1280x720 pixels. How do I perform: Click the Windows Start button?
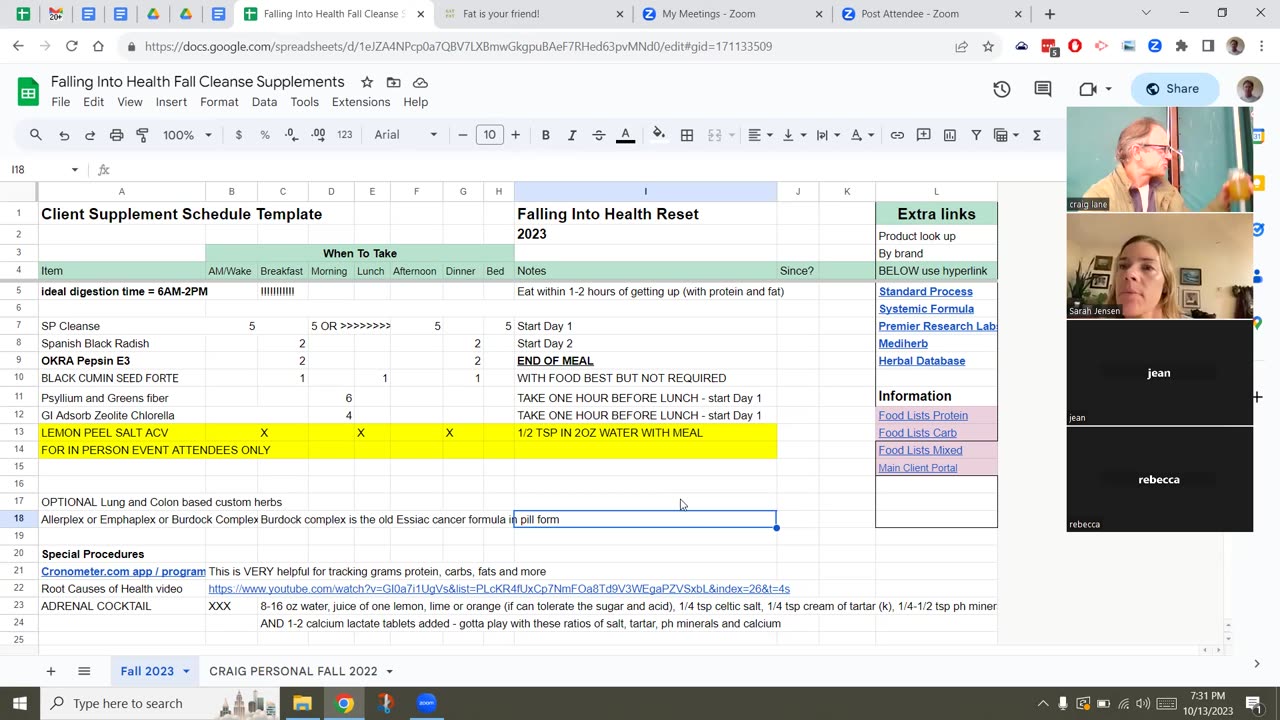pos(20,703)
